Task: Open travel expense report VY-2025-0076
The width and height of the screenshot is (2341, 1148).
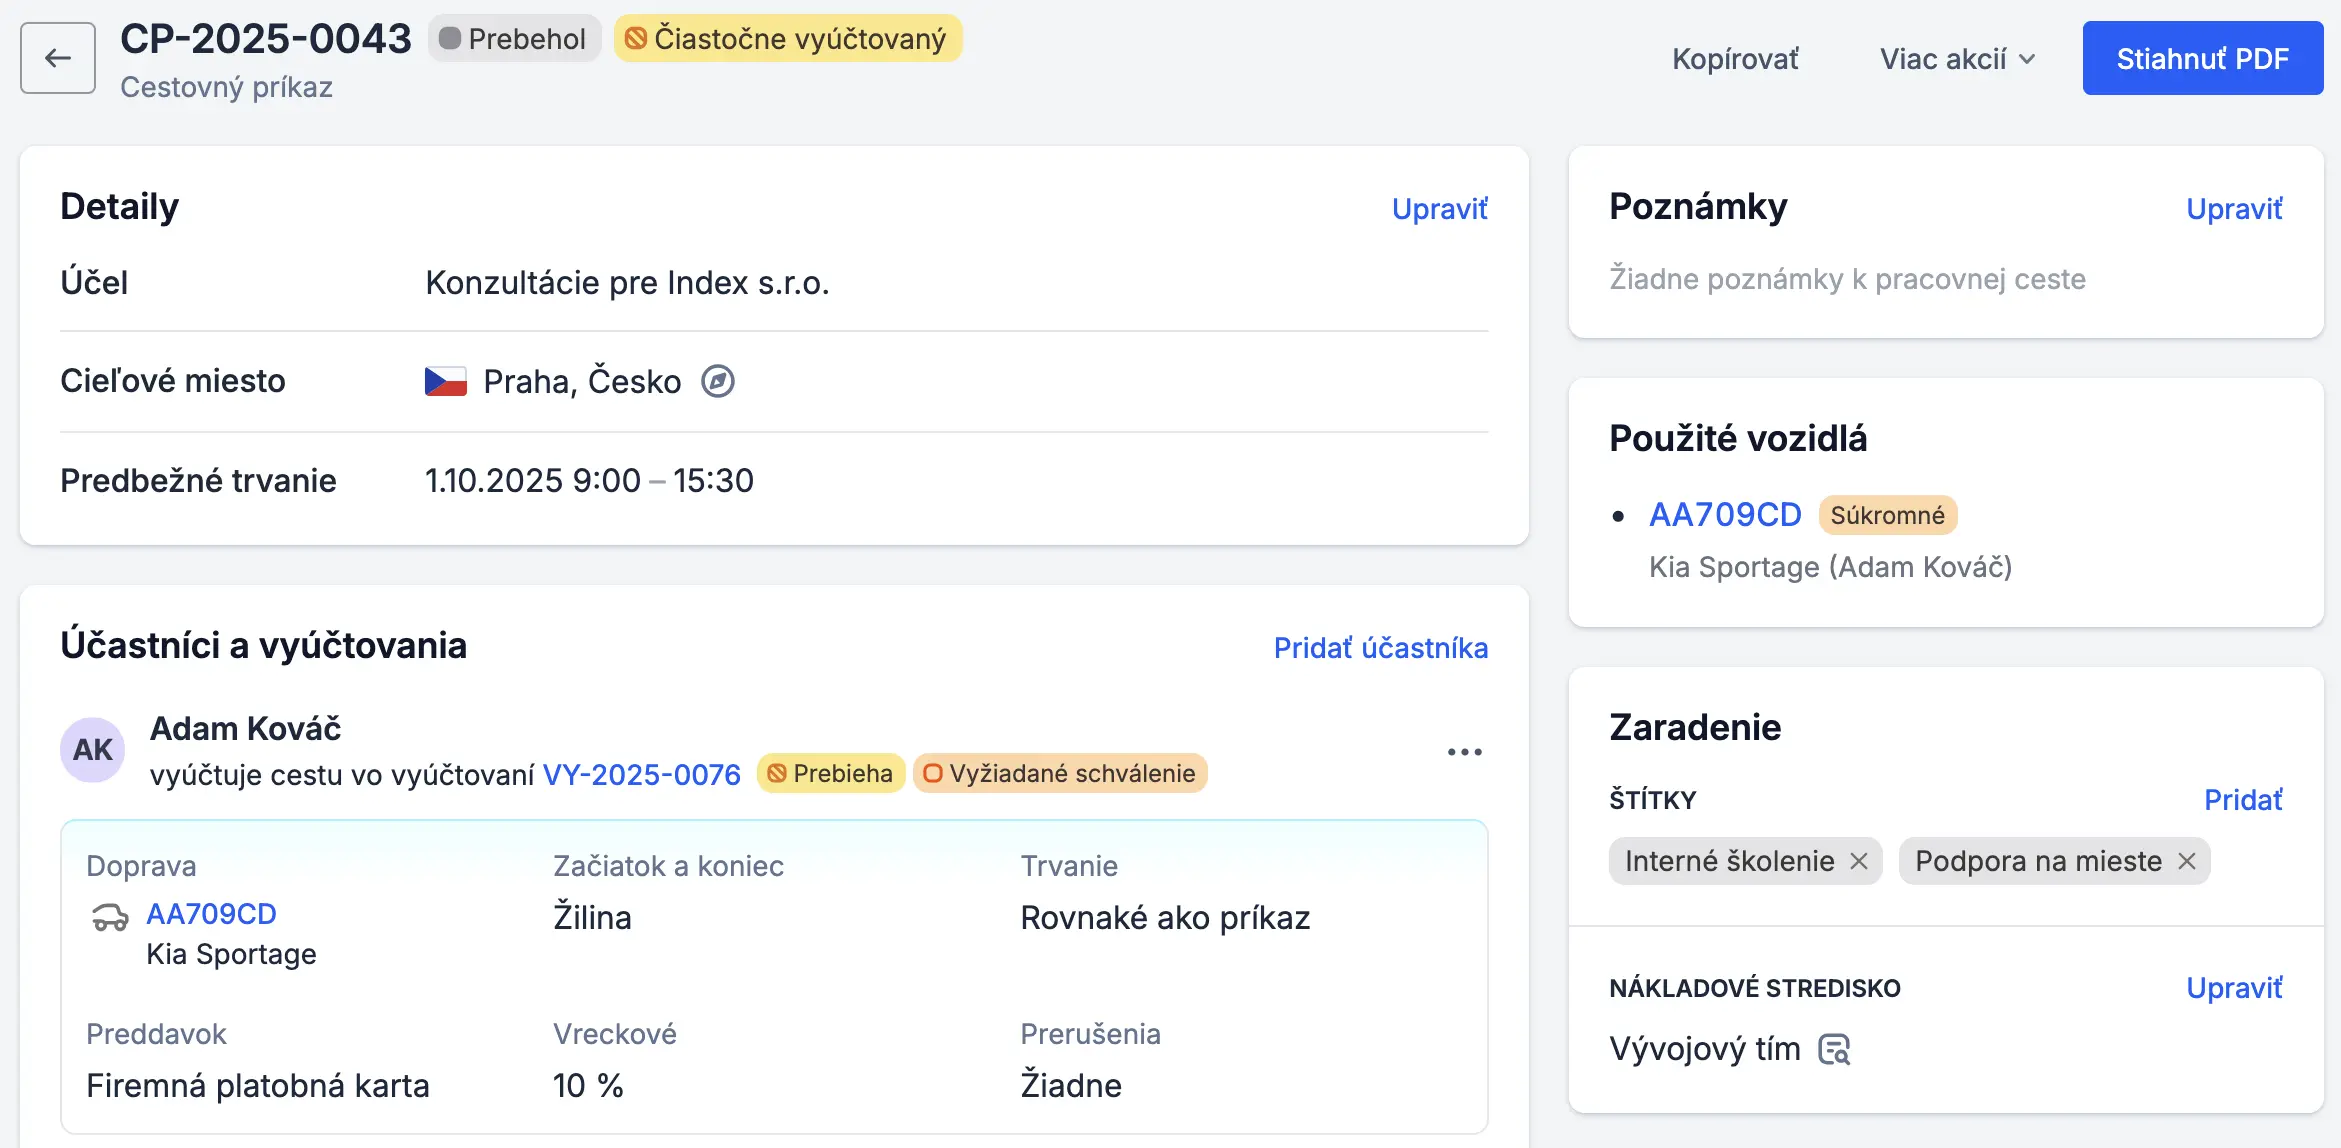Action: click(641, 774)
